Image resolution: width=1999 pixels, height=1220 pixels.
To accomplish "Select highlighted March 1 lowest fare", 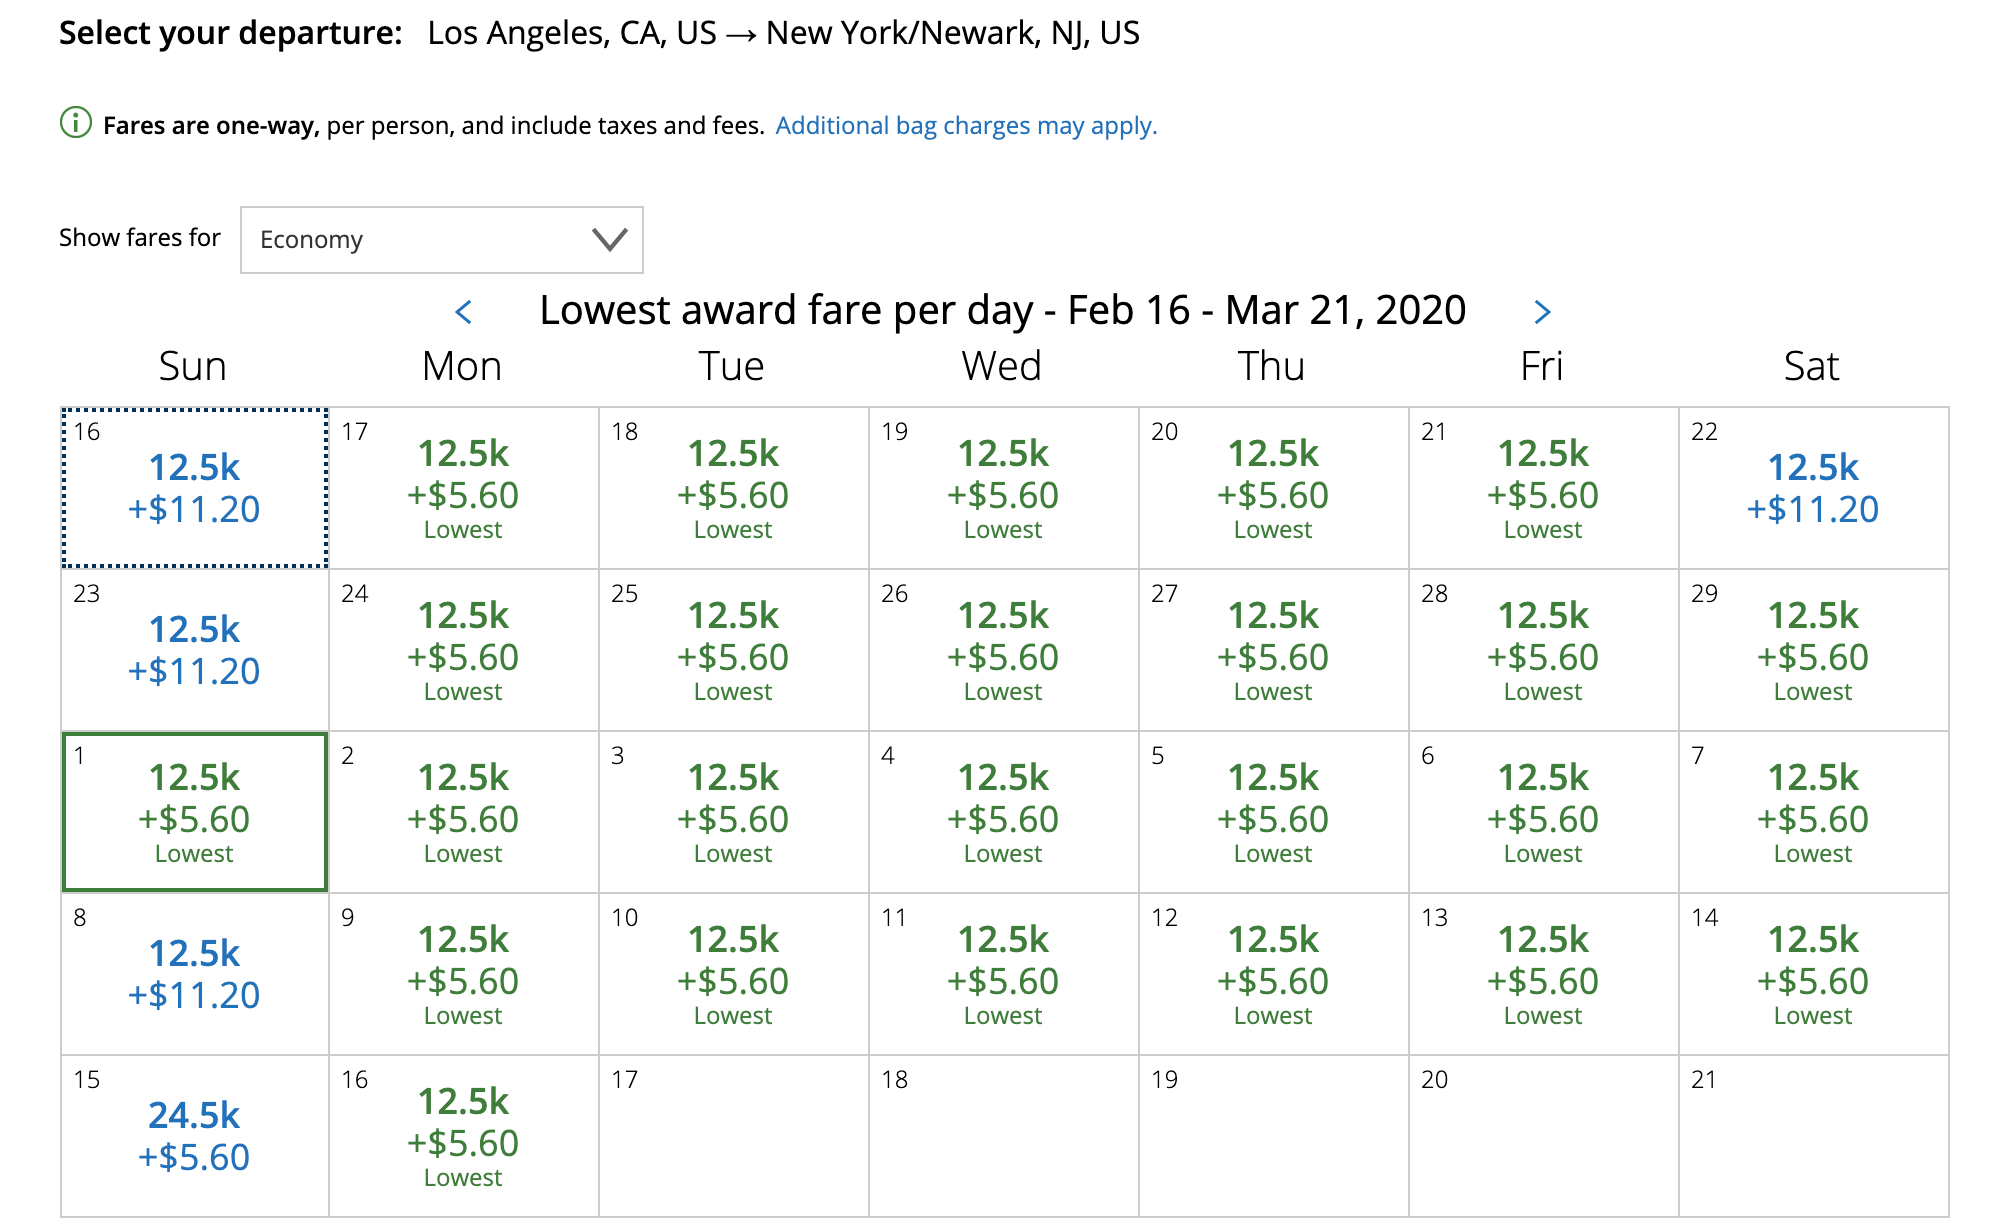I will 194,812.
